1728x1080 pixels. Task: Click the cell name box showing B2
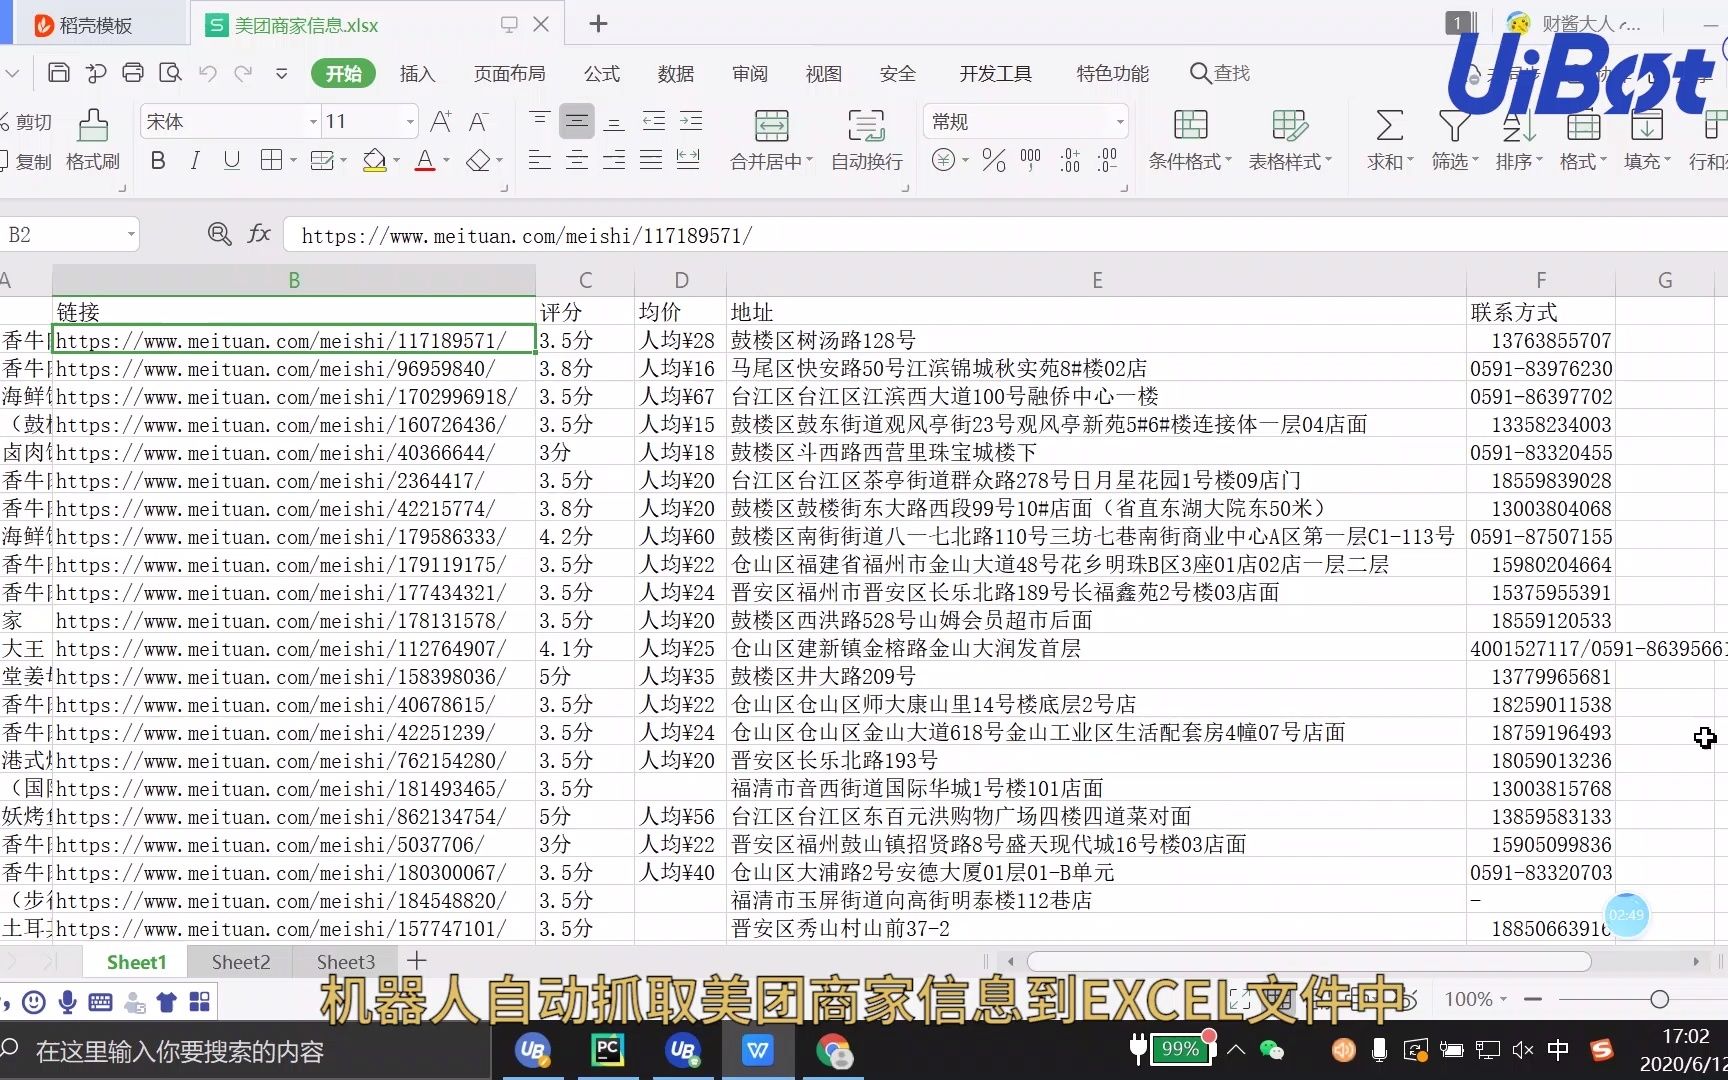point(60,234)
